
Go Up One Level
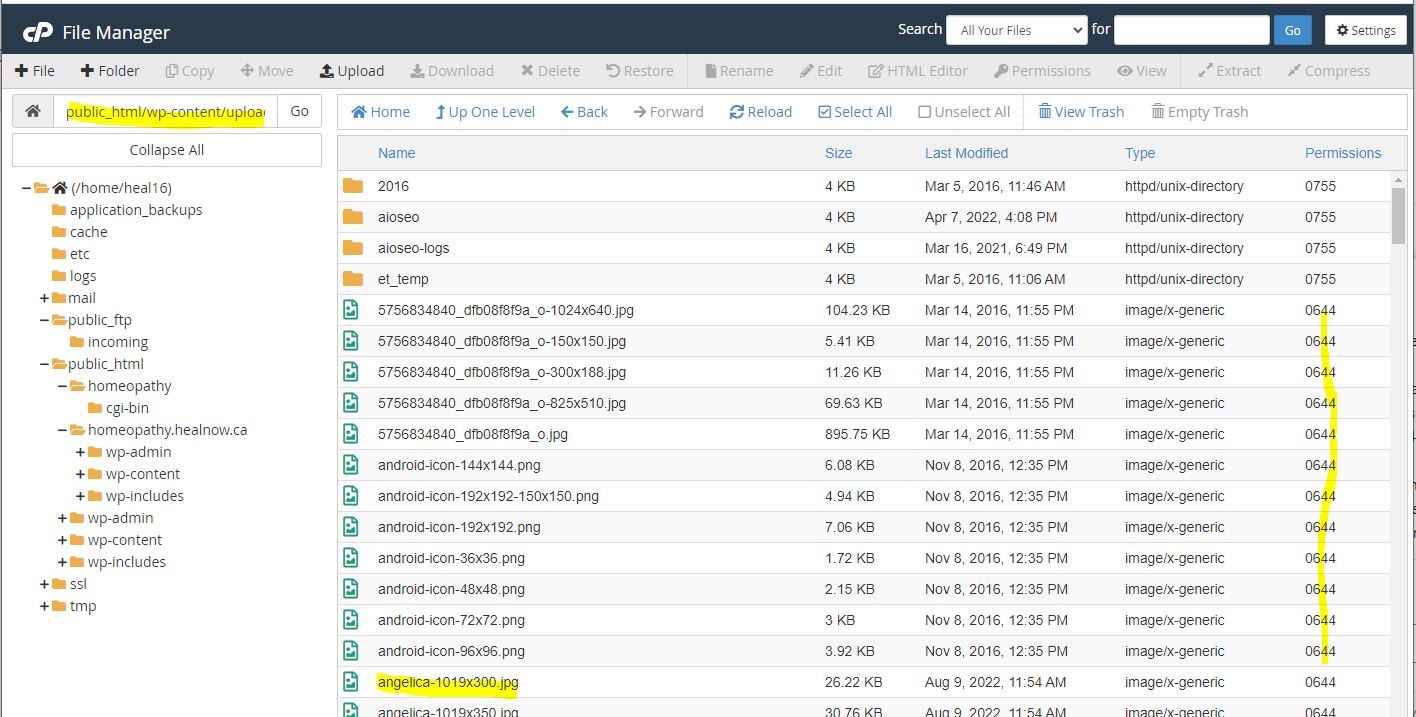[485, 112]
